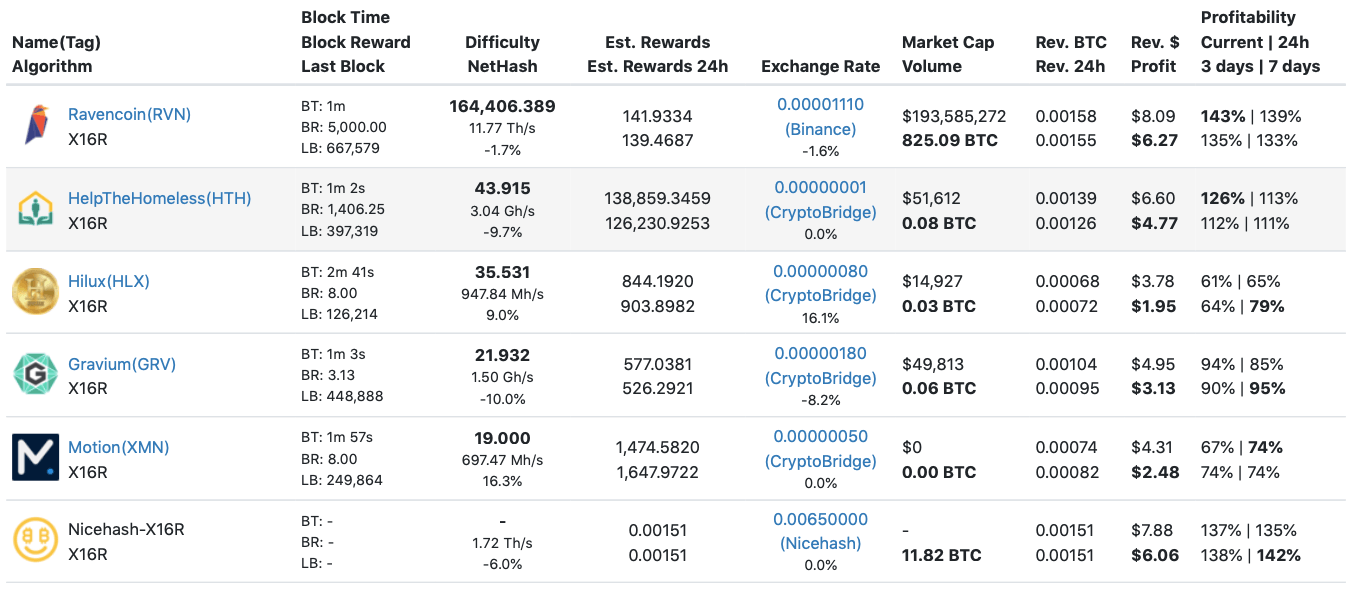Click the Difficulty NetHash column header
Screen dimensions: 1356x600
pyautogui.click(x=502, y=54)
